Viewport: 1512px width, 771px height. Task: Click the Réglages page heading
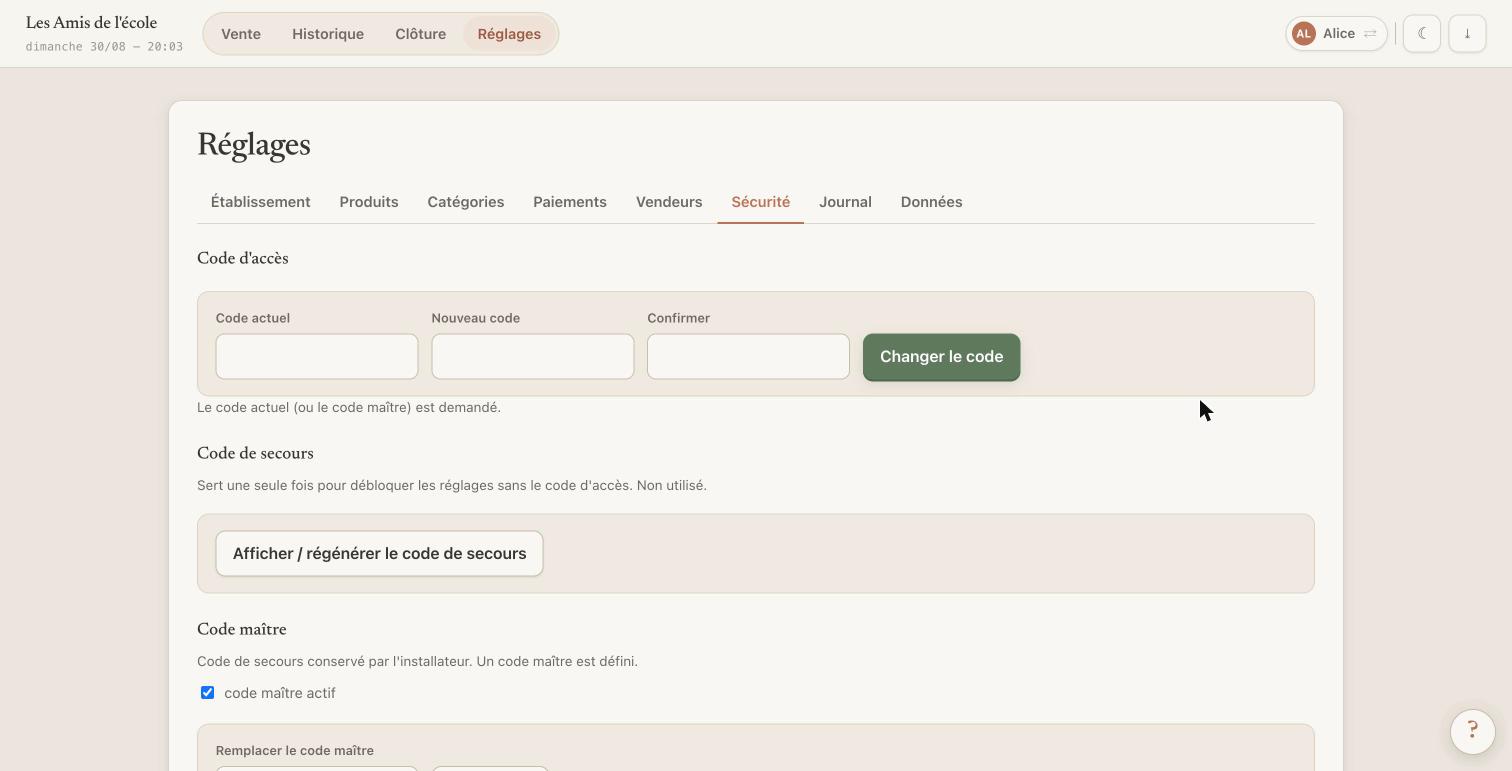click(x=254, y=145)
